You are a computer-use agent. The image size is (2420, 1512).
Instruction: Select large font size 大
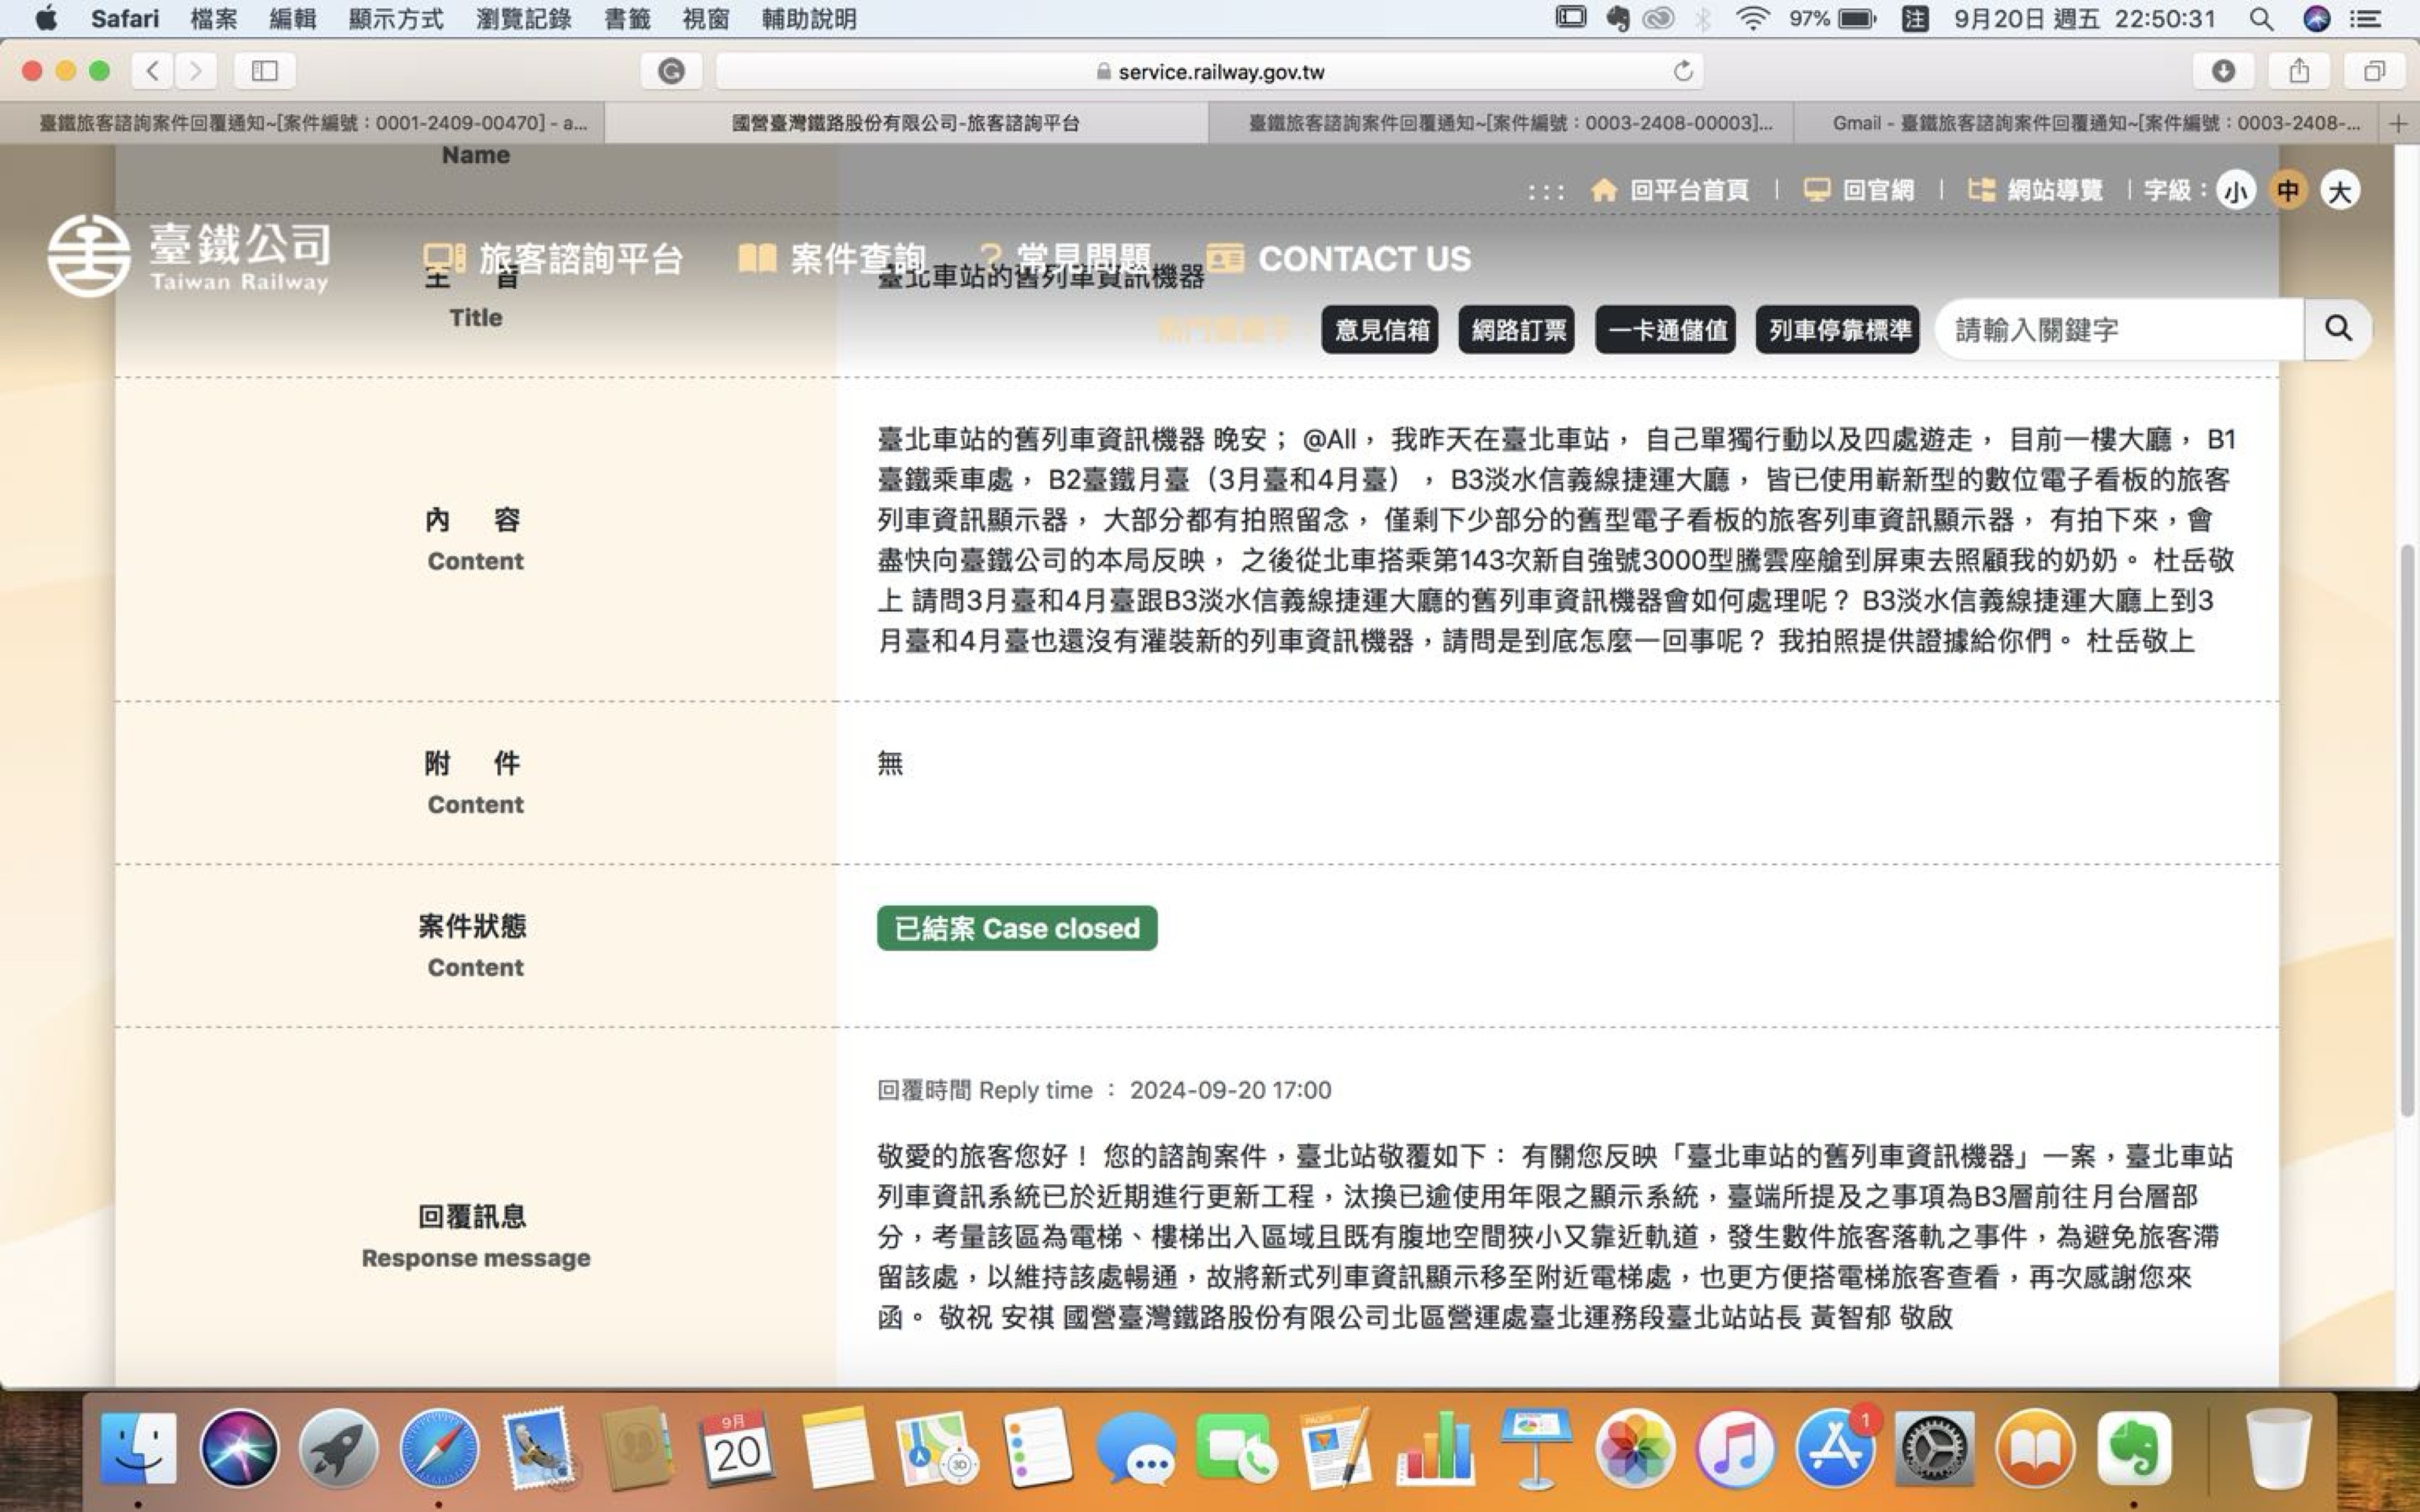pyautogui.click(x=2339, y=191)
